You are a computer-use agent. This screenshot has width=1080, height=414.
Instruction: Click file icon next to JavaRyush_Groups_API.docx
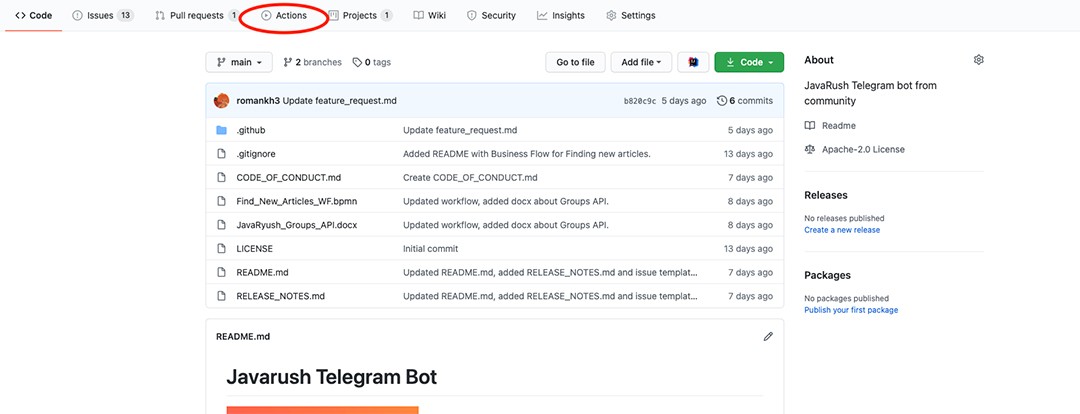(221, 225)
